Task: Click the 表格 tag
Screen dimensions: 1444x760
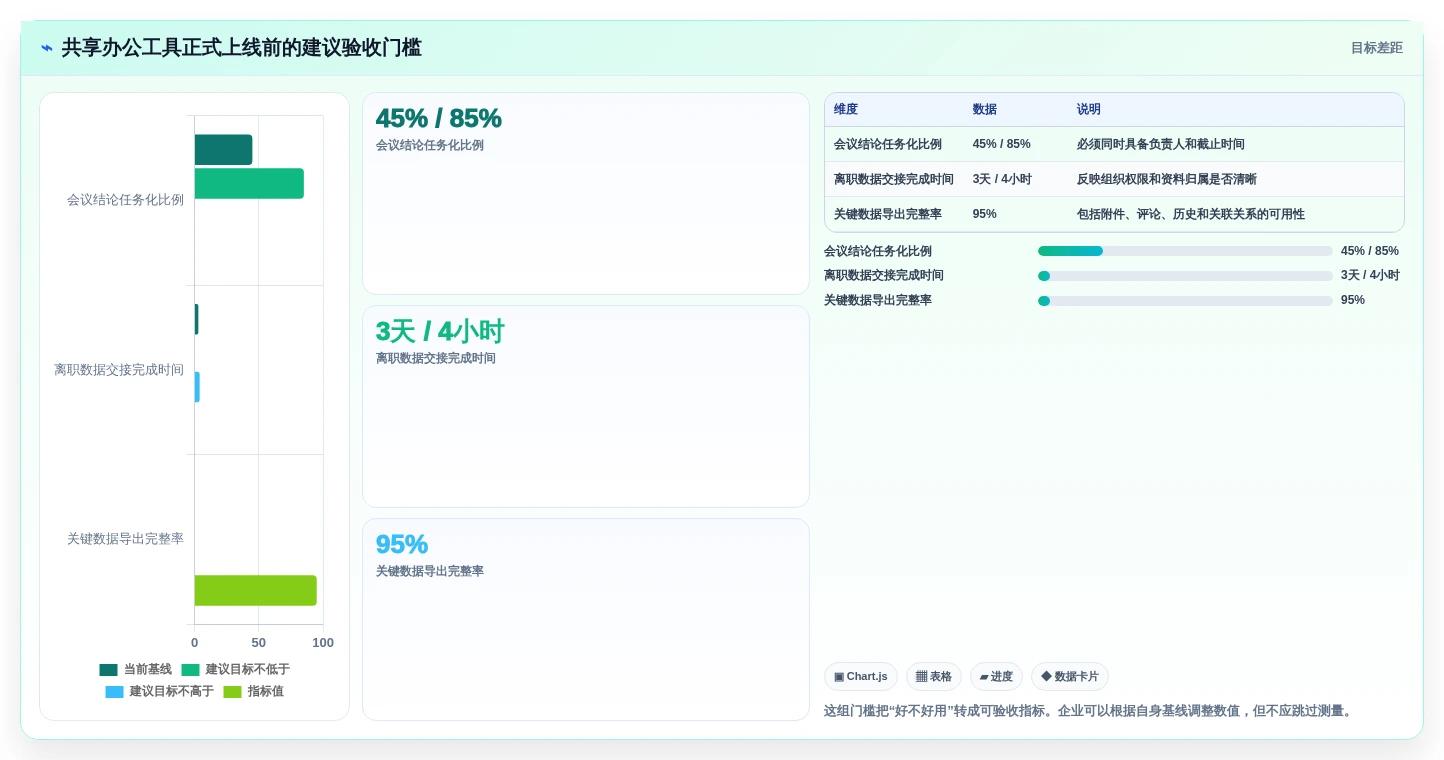Action: (934, 677)
